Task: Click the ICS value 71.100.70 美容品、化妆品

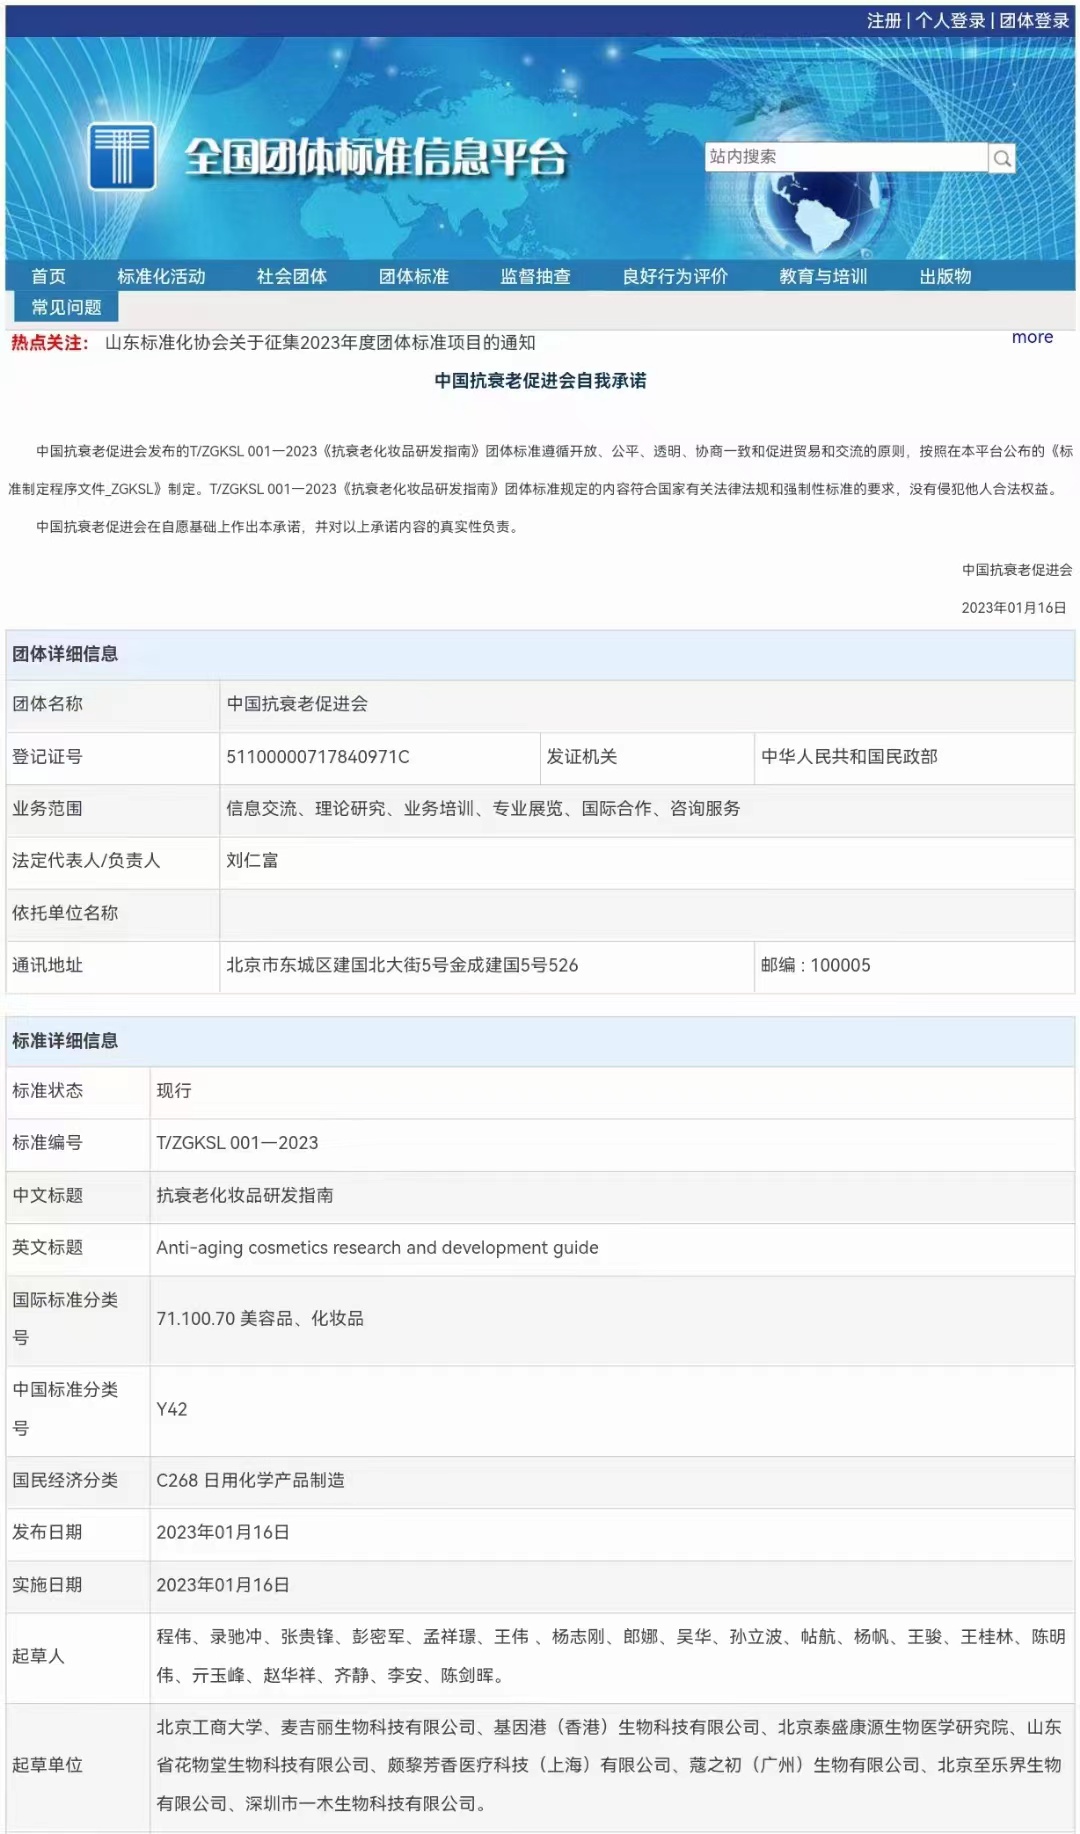Action: point(260,1319)
